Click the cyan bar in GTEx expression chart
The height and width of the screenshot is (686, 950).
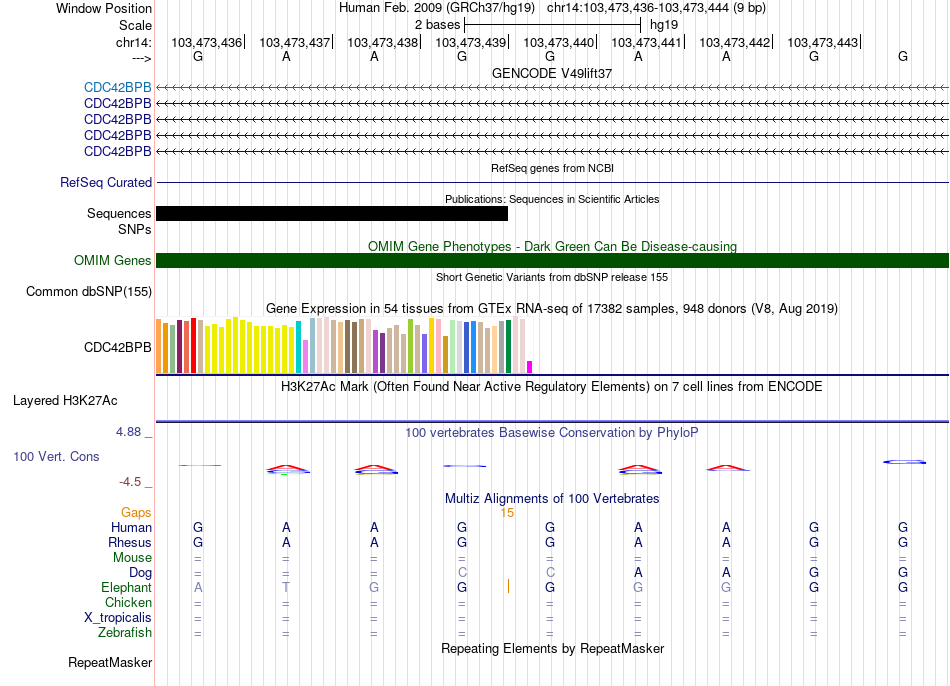299,347
